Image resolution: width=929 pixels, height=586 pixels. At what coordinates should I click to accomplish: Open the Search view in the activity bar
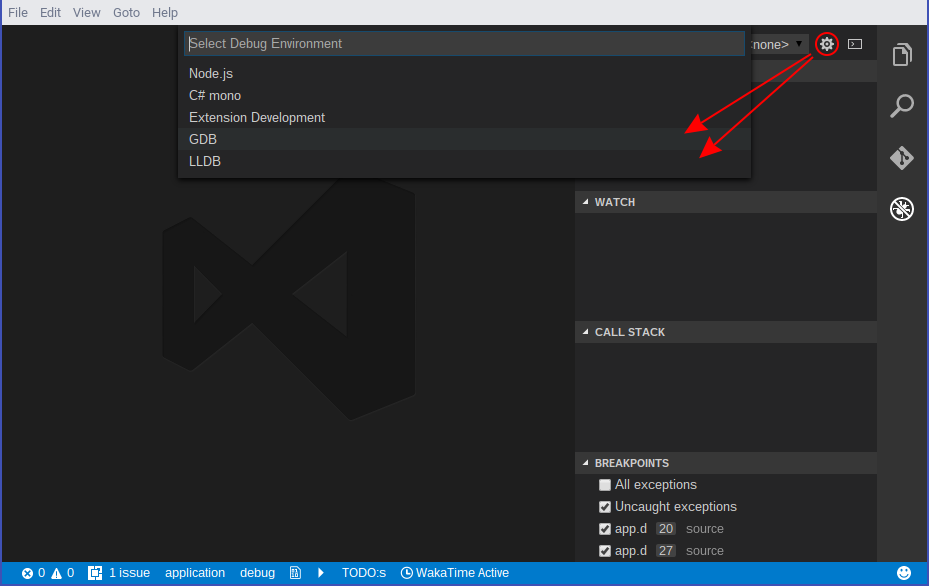pyautogui.click(x=902, y=106)
